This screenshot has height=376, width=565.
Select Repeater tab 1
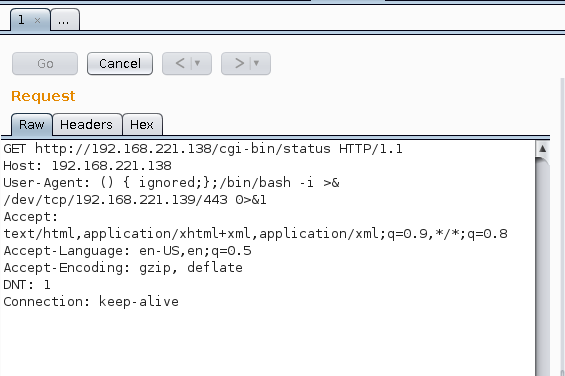click(x=30, y=20)
